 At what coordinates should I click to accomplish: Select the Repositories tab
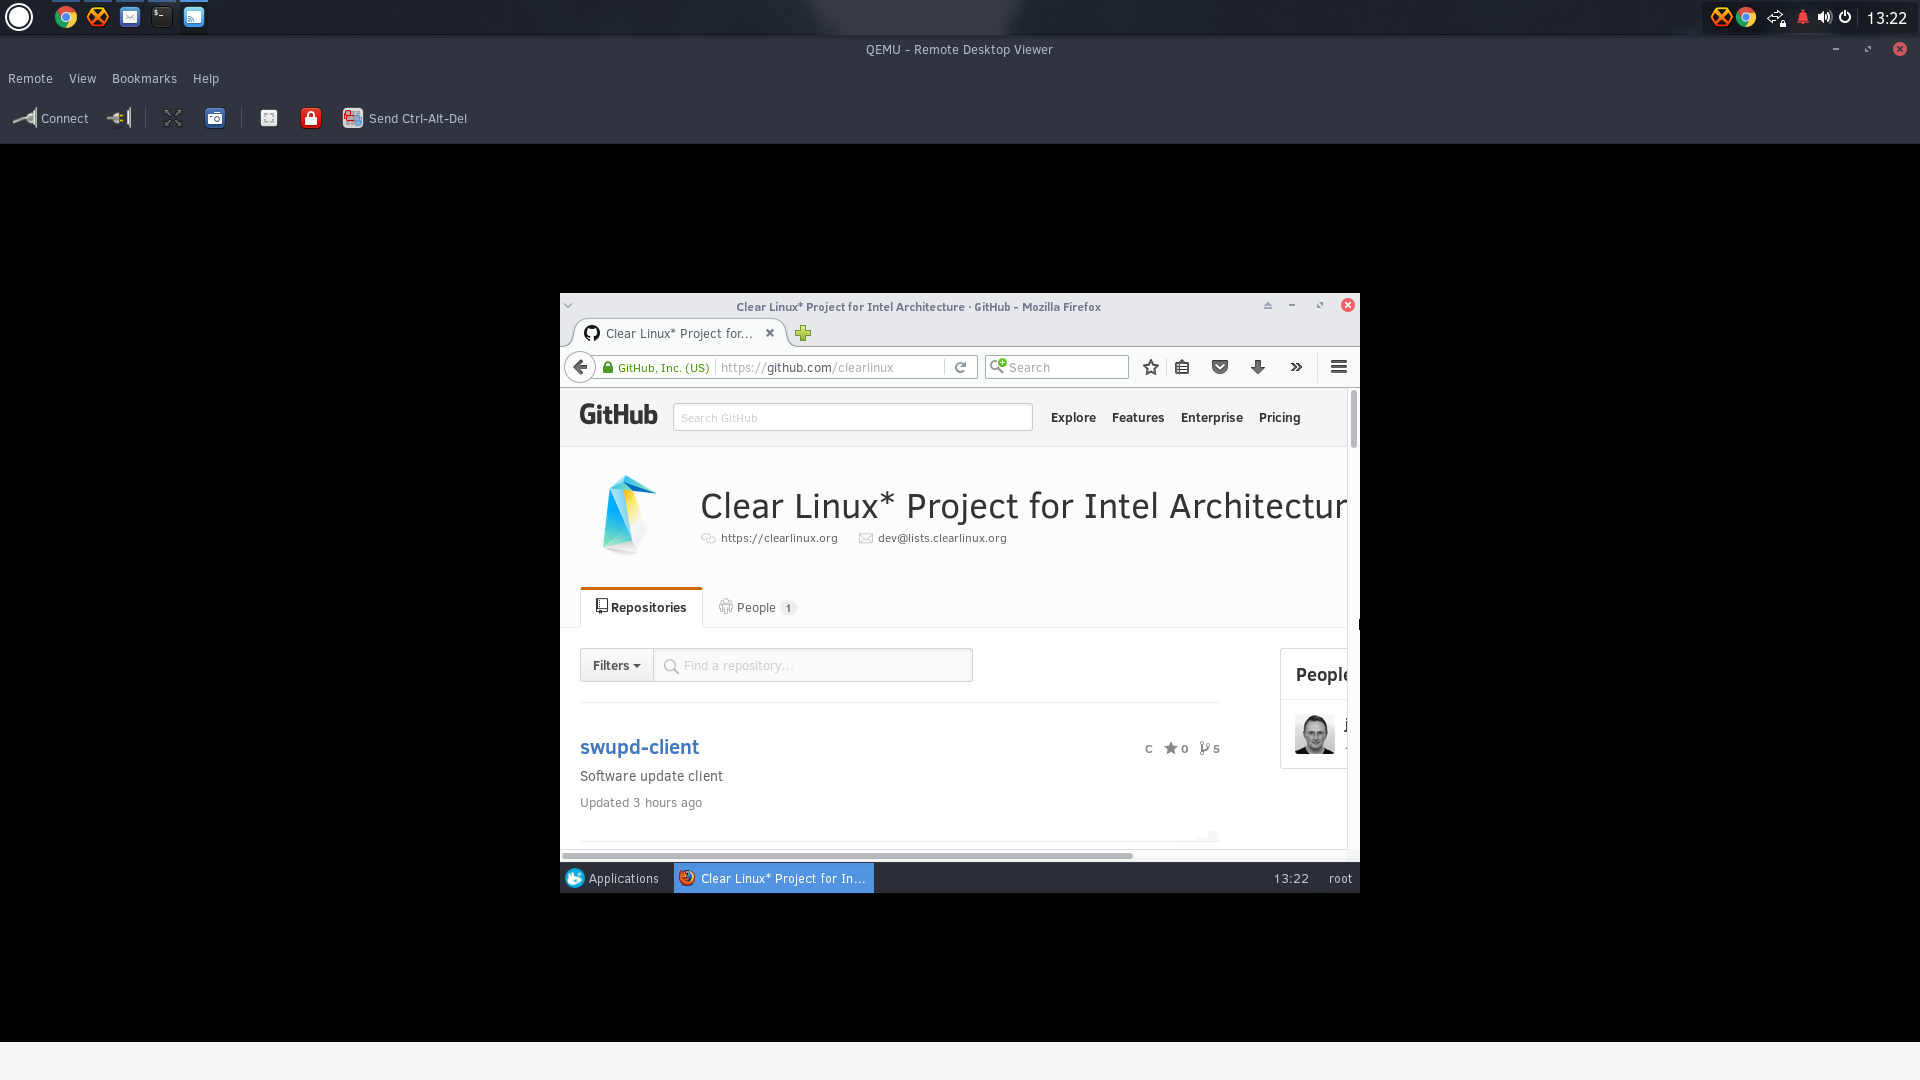point(641,608)
